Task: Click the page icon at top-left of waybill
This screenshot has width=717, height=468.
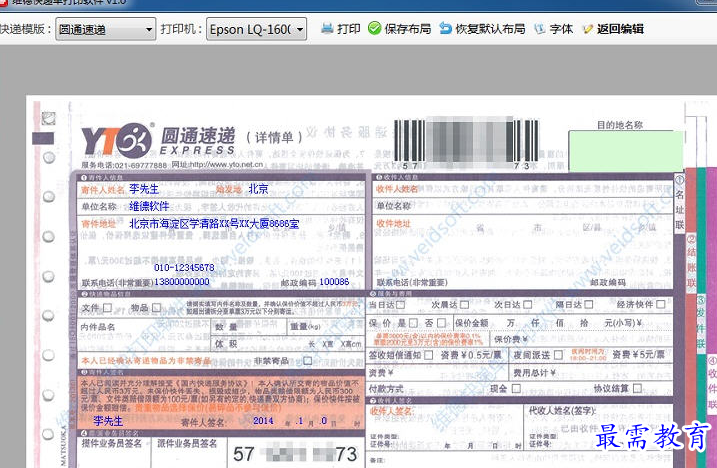Action: (x=48, y=118)
